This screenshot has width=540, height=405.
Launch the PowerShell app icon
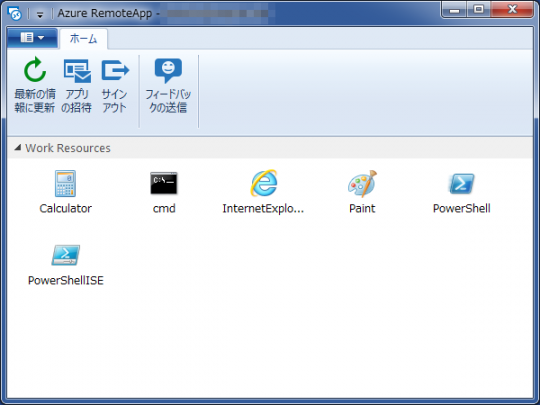(x=461, y=184)
